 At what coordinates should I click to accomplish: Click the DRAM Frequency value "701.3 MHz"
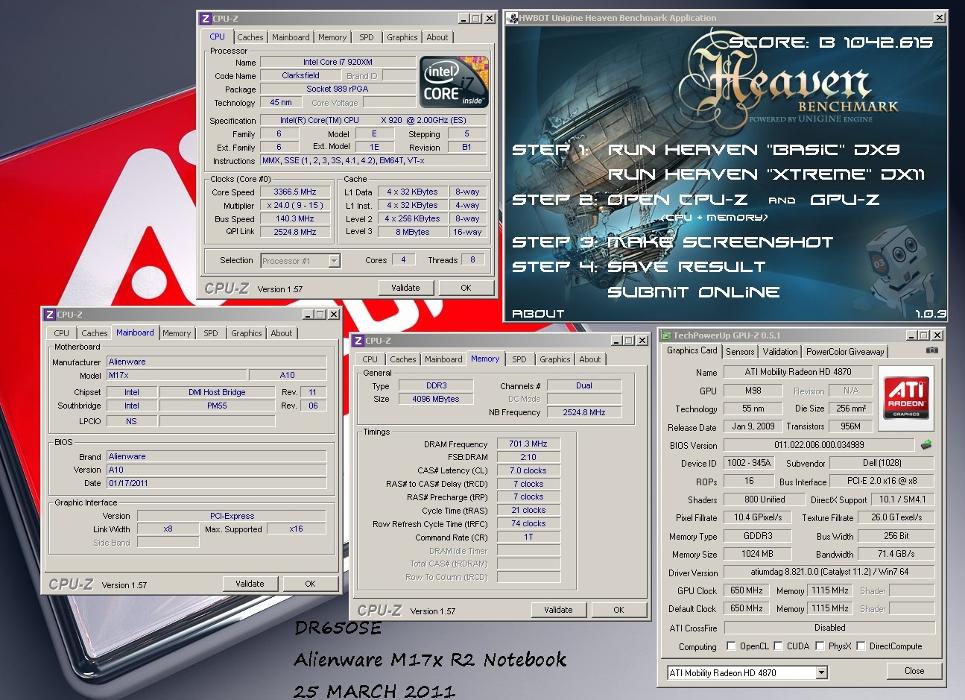point(528,443)
